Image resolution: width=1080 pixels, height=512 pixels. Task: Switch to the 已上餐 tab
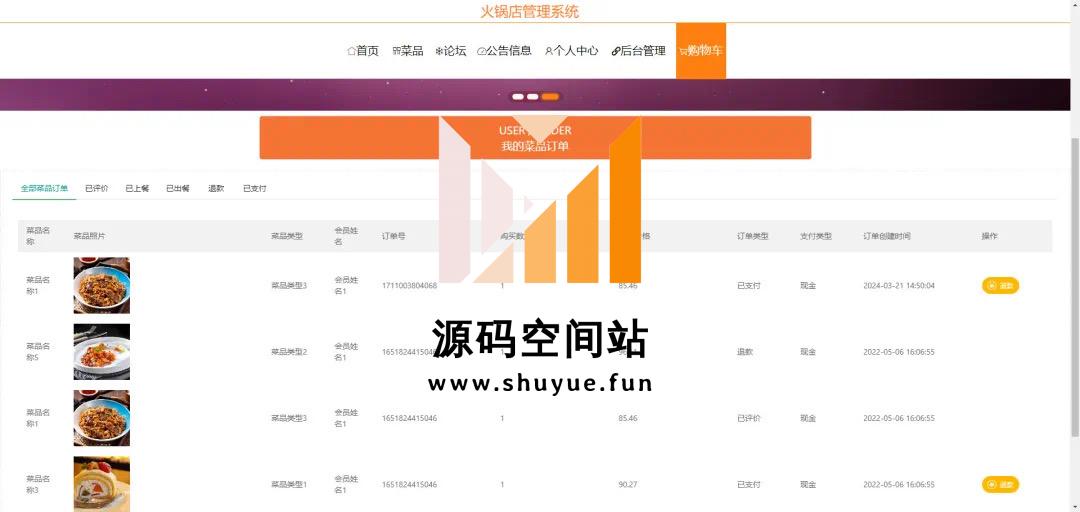tap(137, 188)
